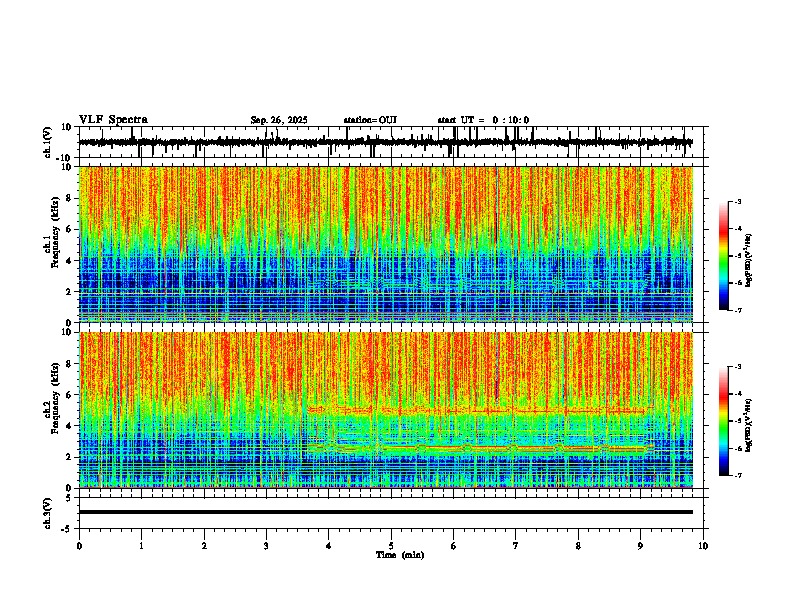Click the "-7" label on lower colorbar
The width and height of the screenshot is (792, 612).
[x=737, y=476]
